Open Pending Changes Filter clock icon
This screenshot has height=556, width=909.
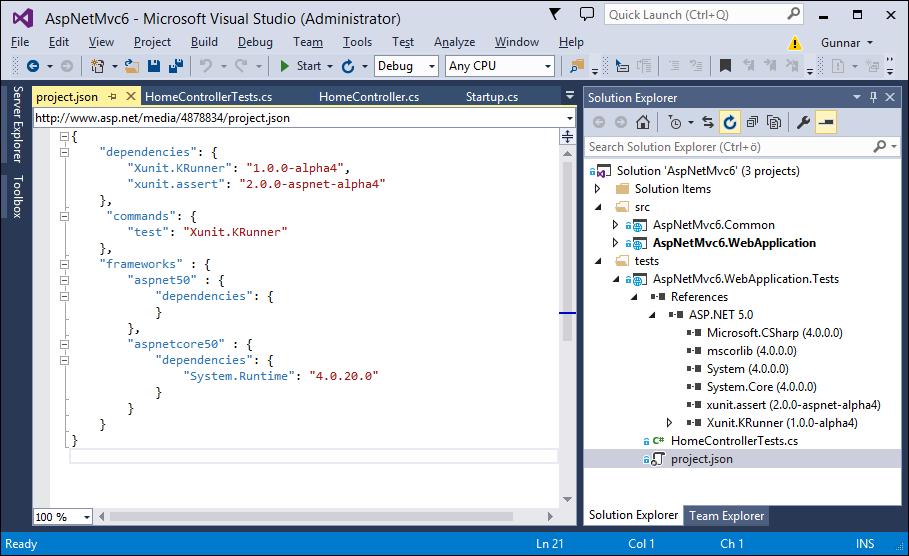pos(675,122)
